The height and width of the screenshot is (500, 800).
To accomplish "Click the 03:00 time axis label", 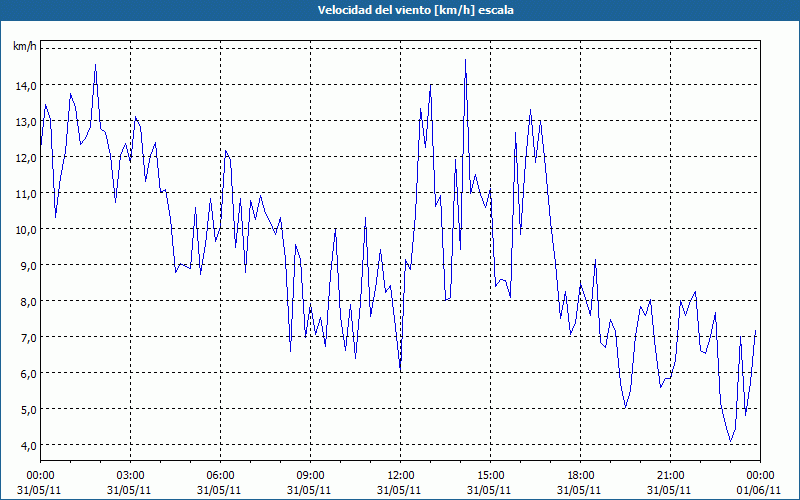I will [x=130, y=476].
